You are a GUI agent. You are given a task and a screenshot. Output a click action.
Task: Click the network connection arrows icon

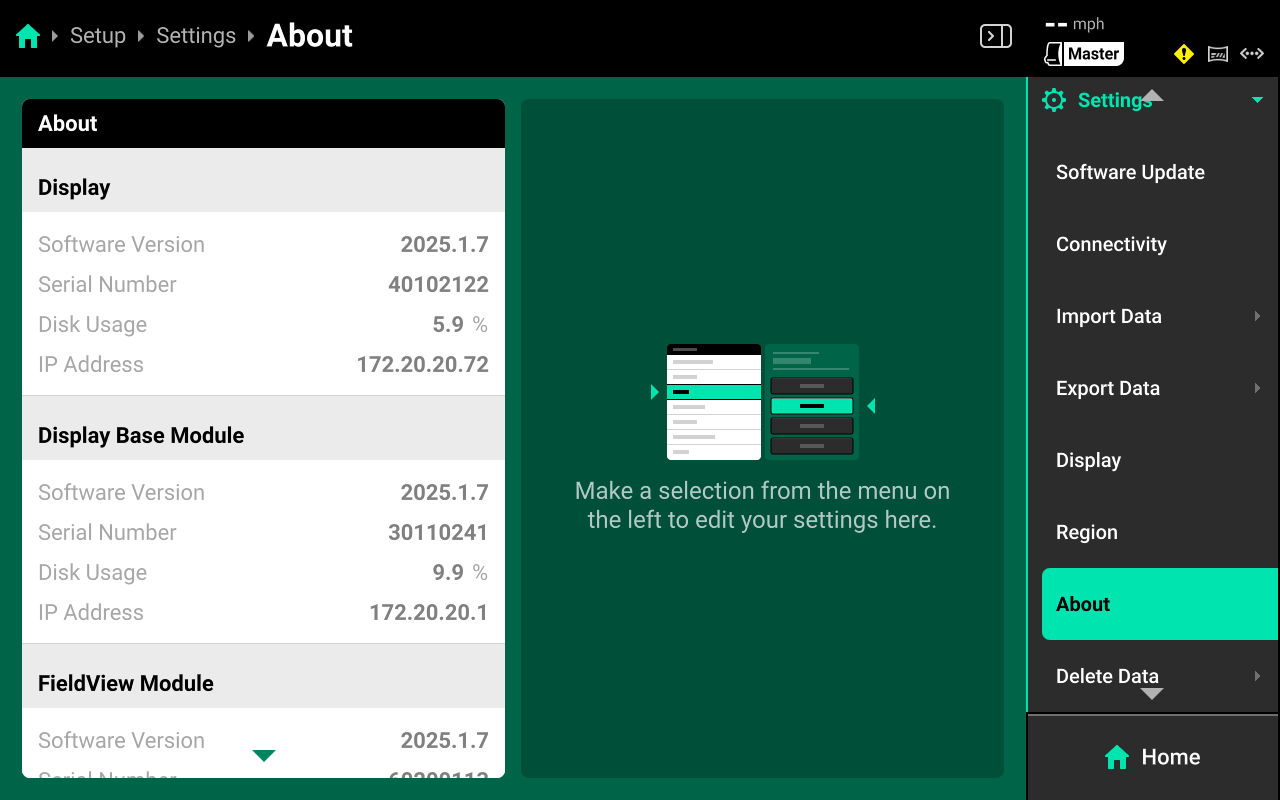[1252, 54]
